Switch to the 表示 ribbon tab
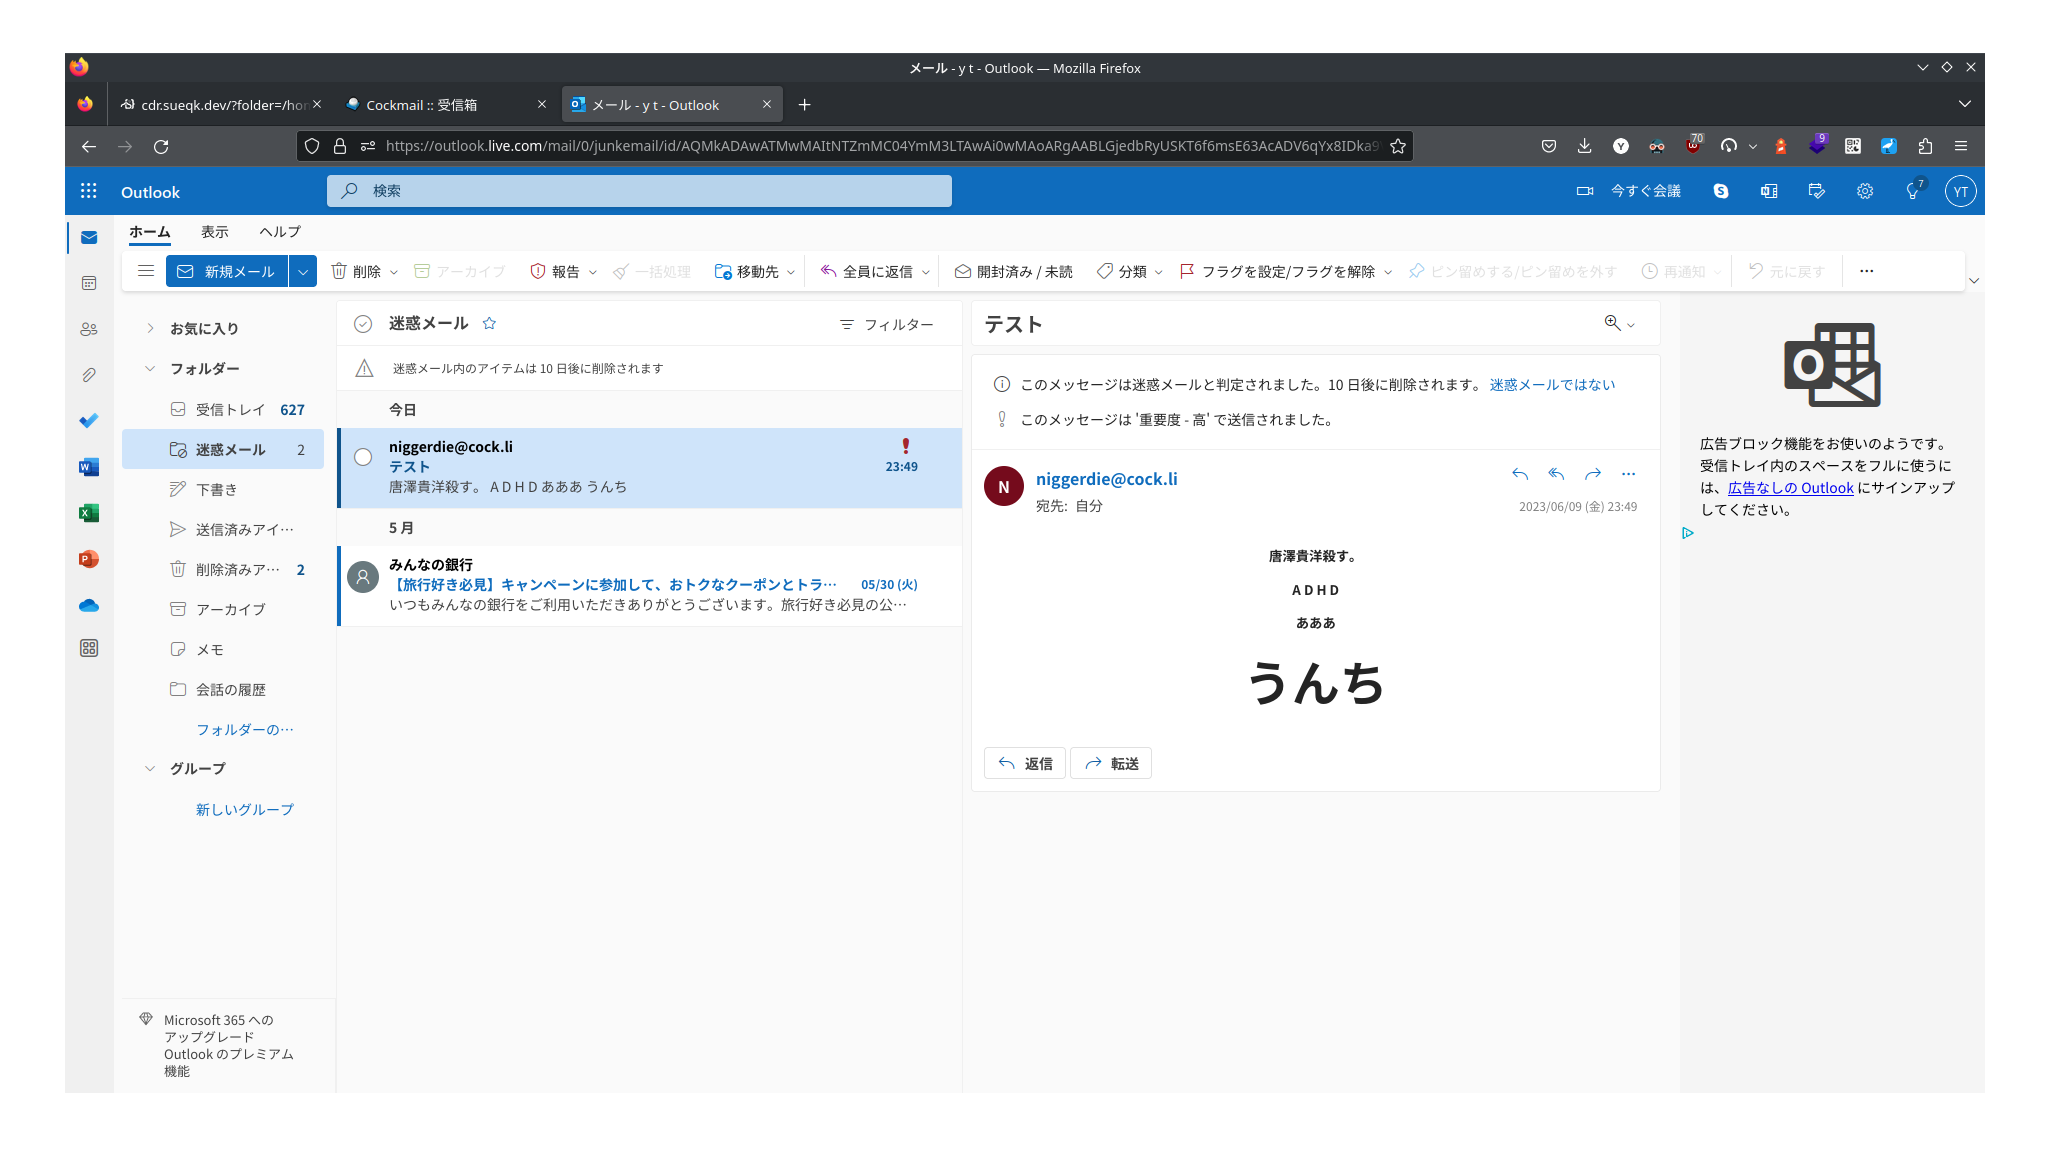The height and width of the screenshot is (1170, 2050). click(214, 231)
